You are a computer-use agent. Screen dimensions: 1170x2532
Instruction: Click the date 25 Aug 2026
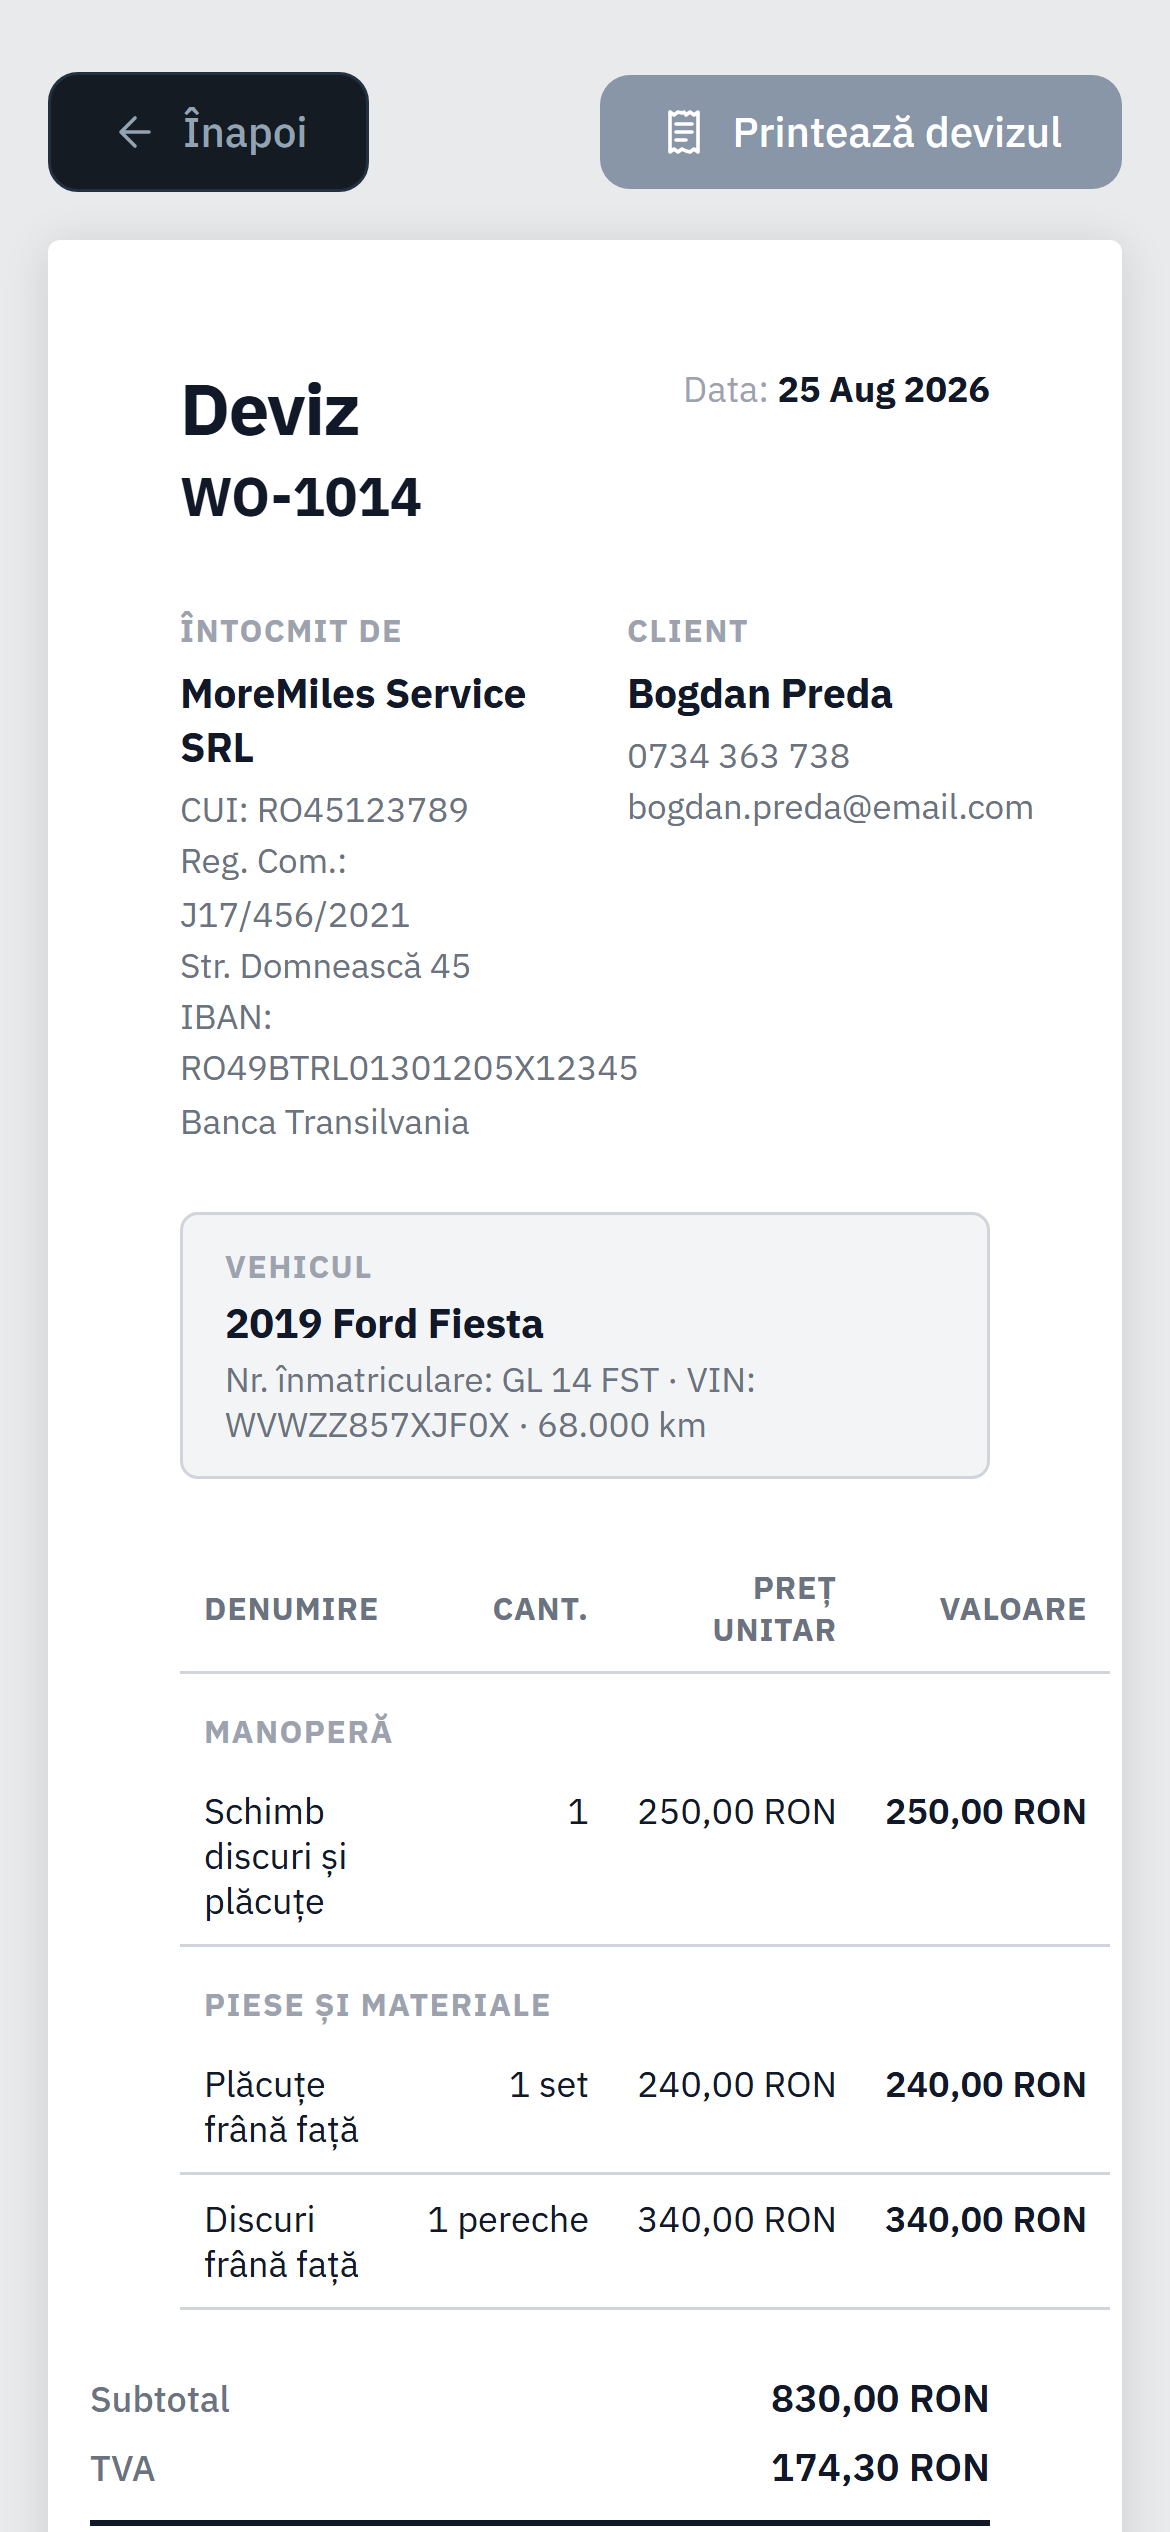tap(883, 390)
